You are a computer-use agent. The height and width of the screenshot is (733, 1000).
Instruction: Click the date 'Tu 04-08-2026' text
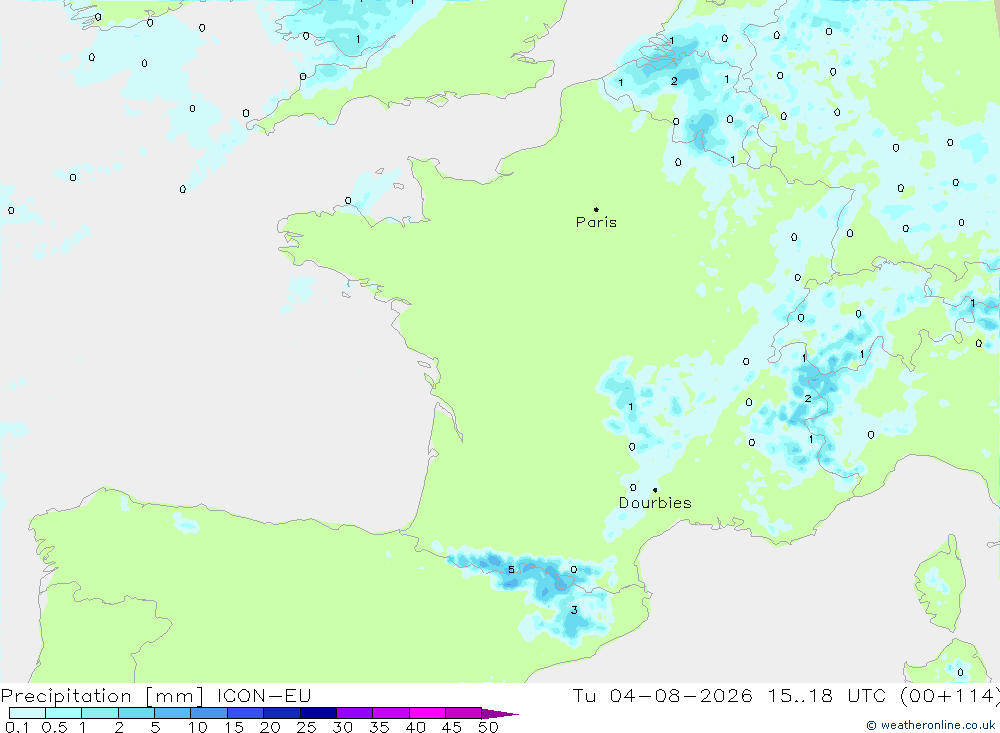[x=662, y=695]
